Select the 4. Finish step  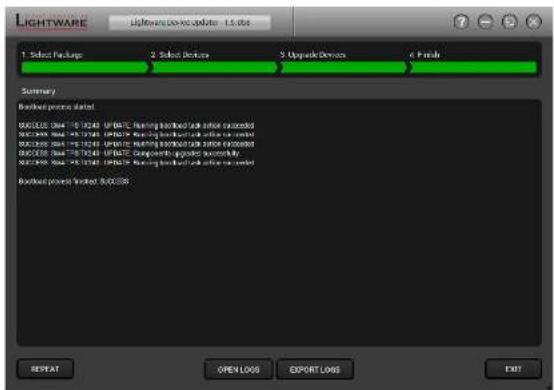pyautogui.click(x=425, y=55)
